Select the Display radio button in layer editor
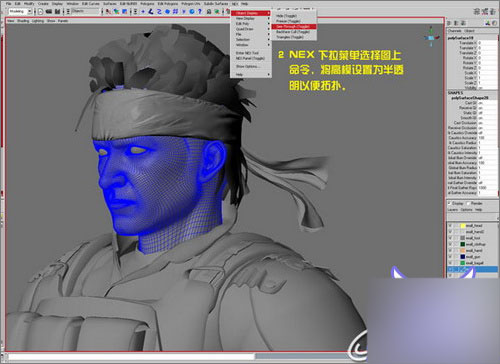500x364 pixels. (x=449, y=203)
